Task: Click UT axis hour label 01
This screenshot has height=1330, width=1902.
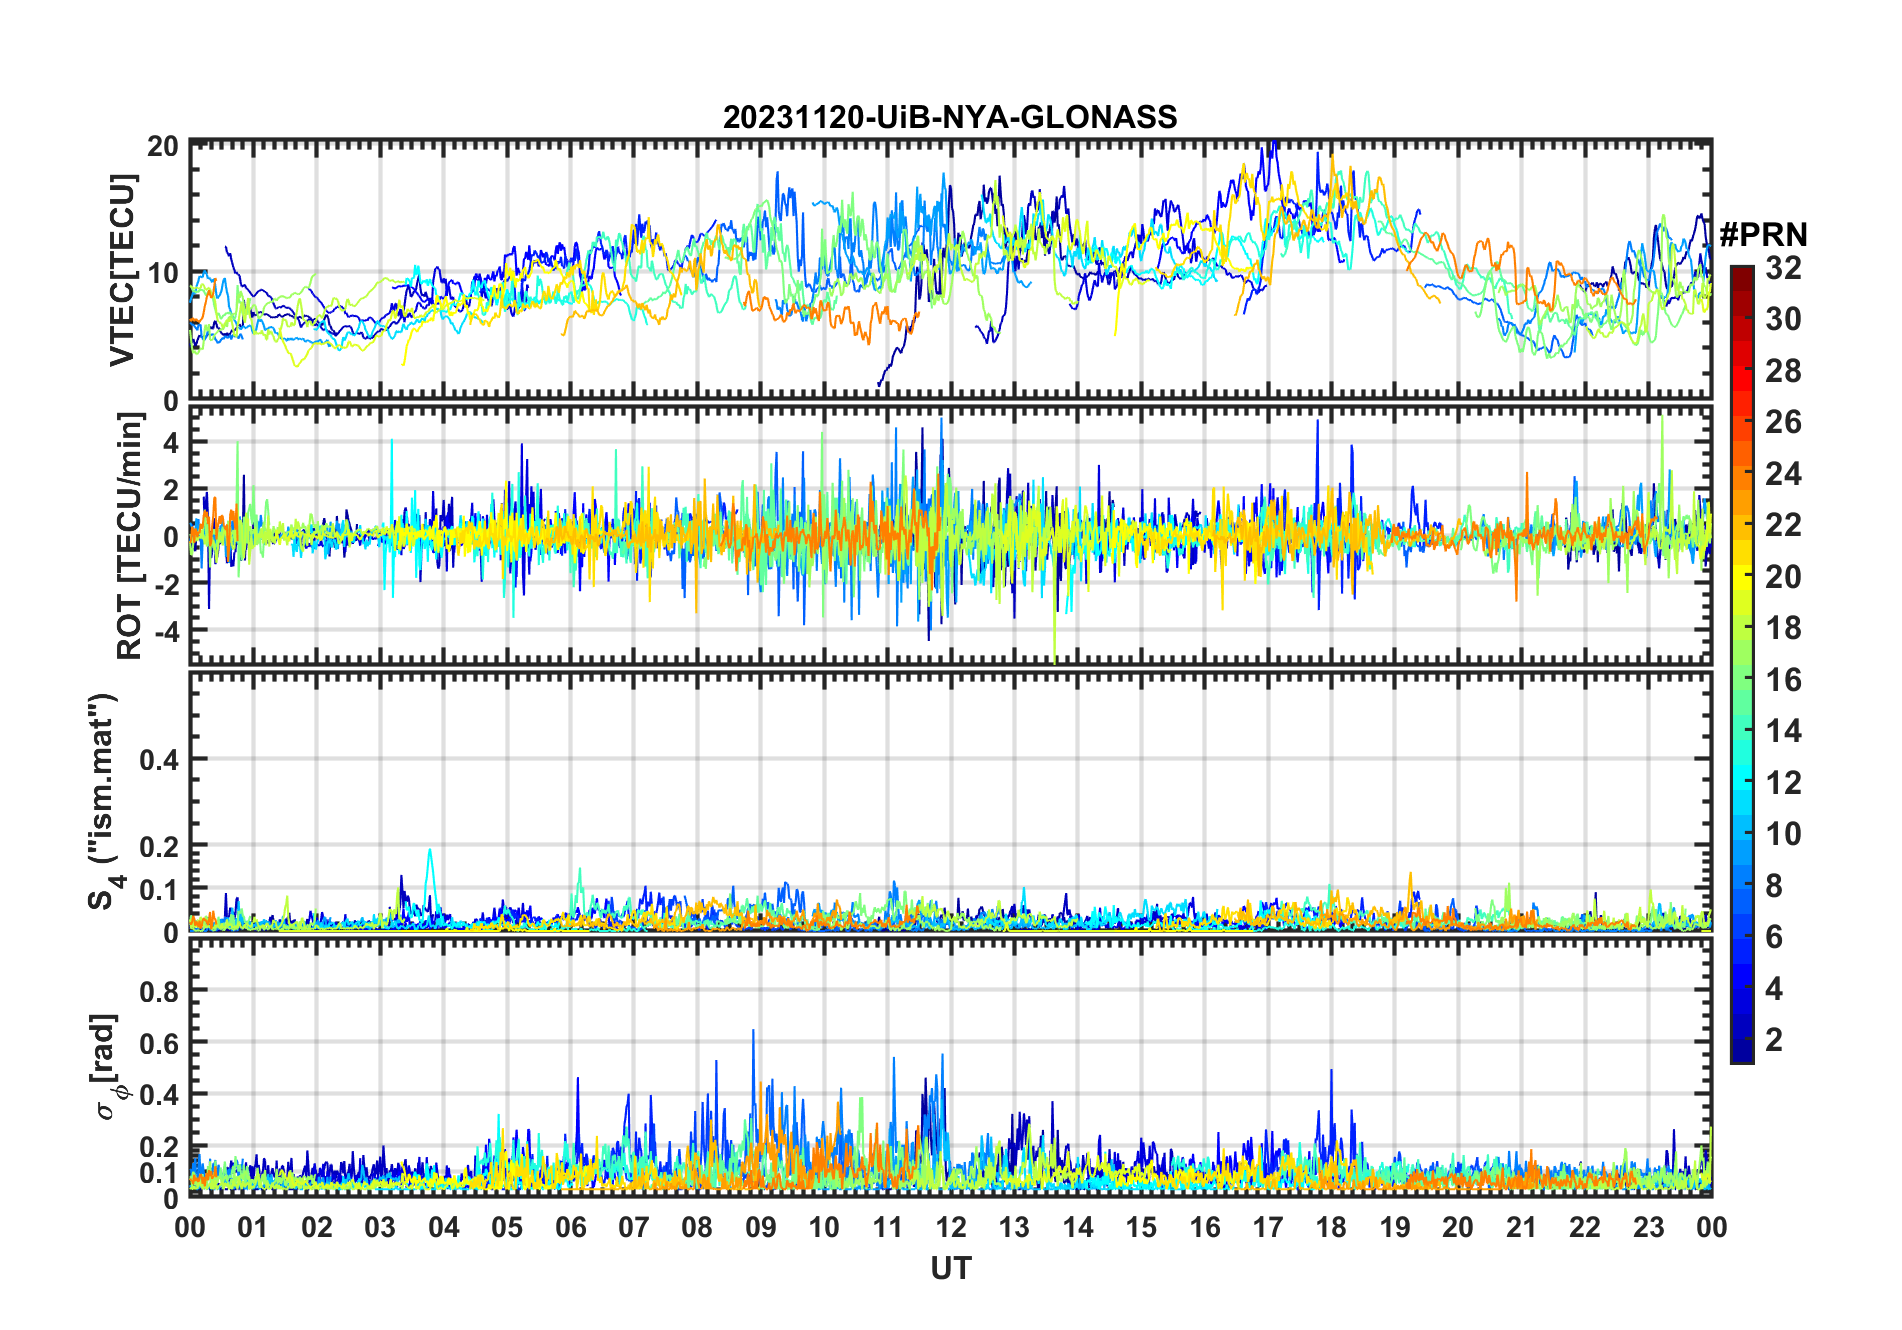Action: [253, 1228]
